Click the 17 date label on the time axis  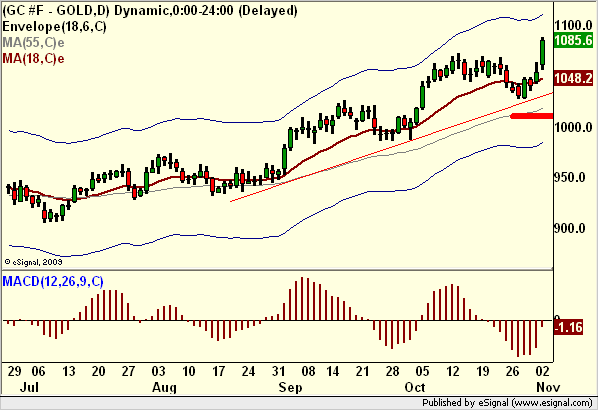219,371
